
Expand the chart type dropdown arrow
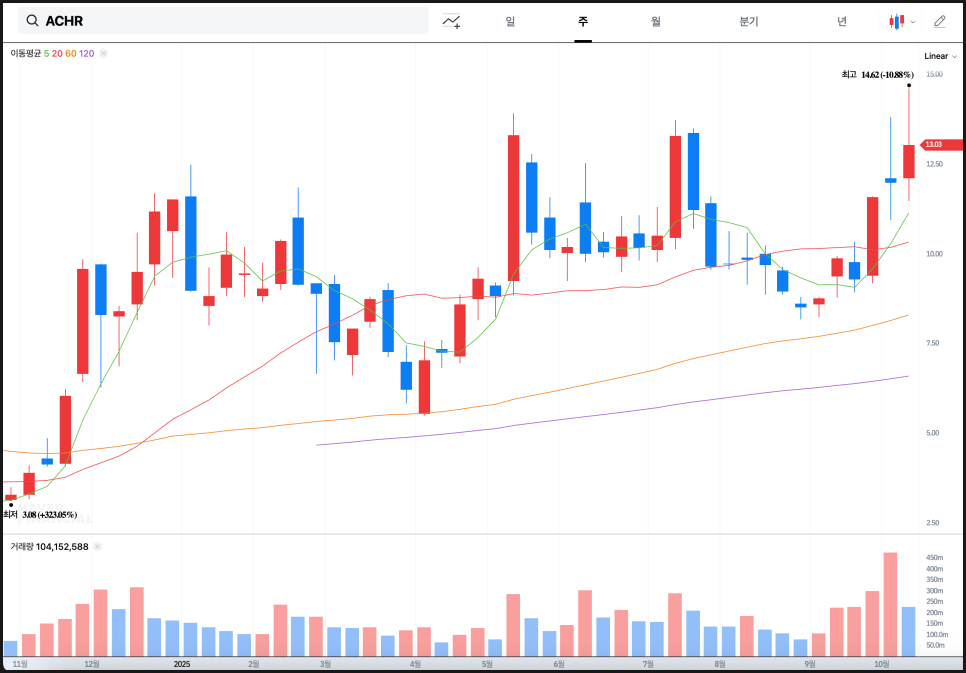pos(913,21)
